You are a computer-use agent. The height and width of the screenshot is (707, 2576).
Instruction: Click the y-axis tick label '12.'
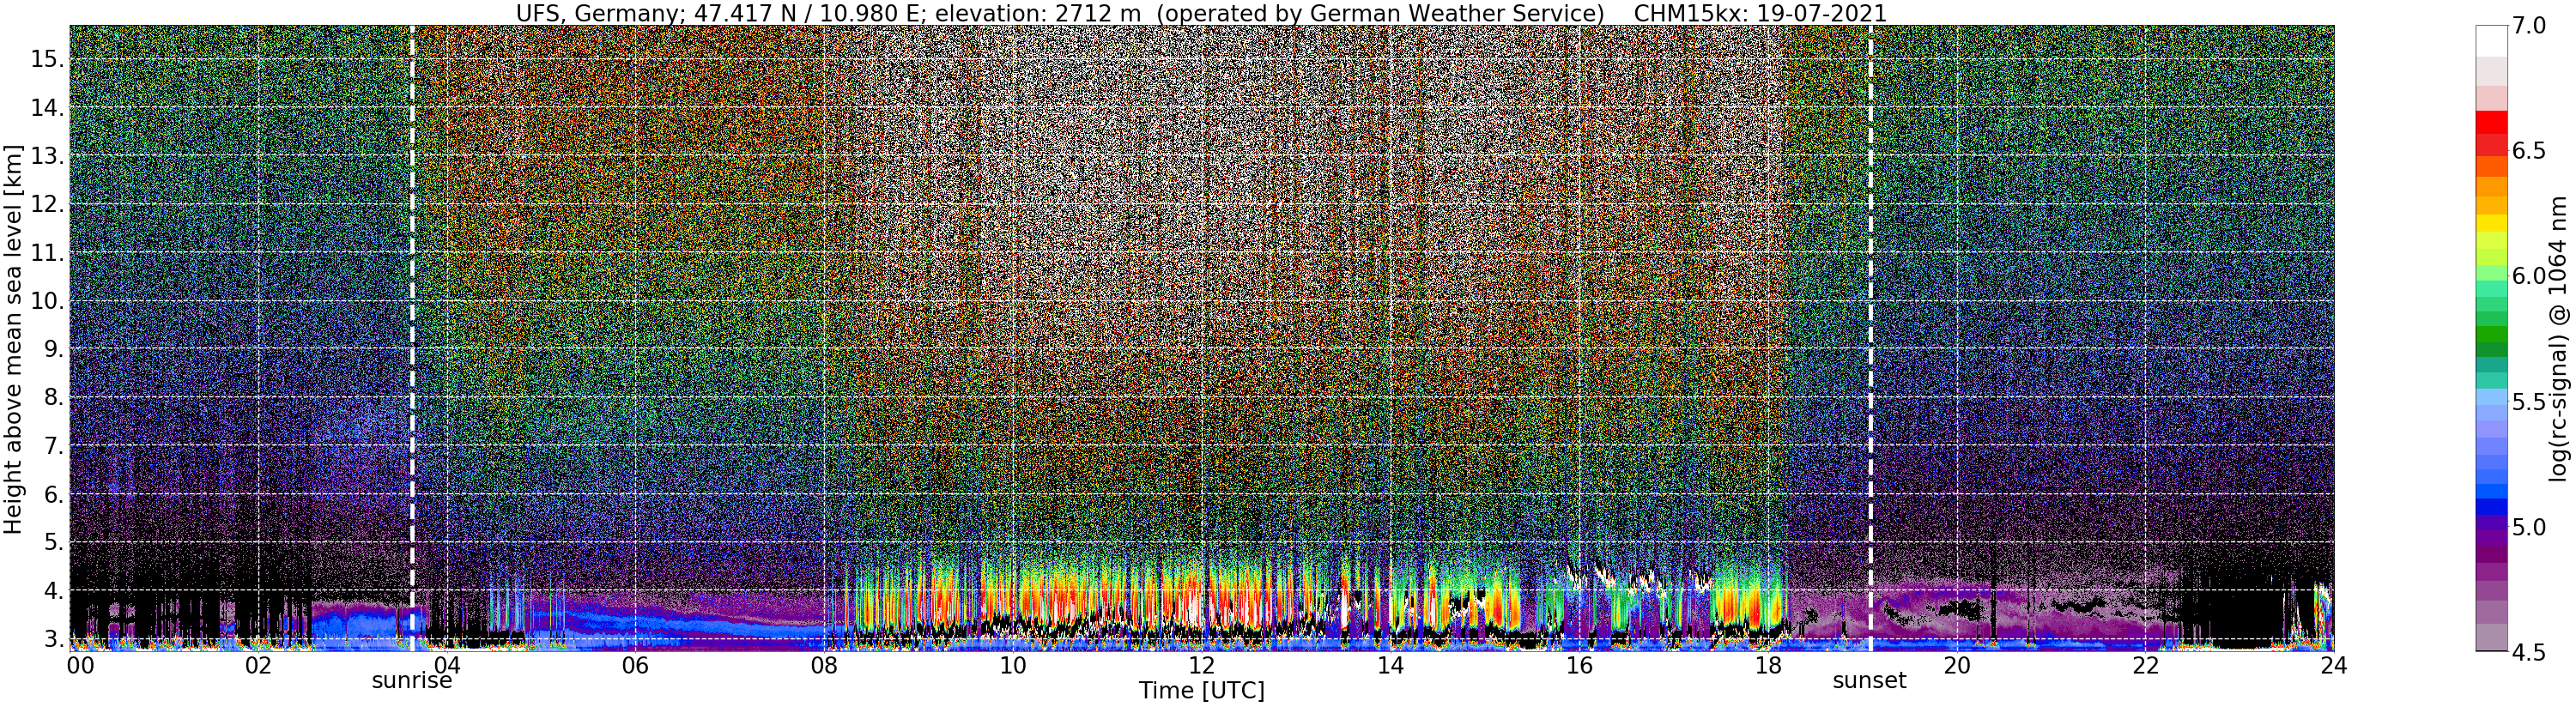[47, 204]
